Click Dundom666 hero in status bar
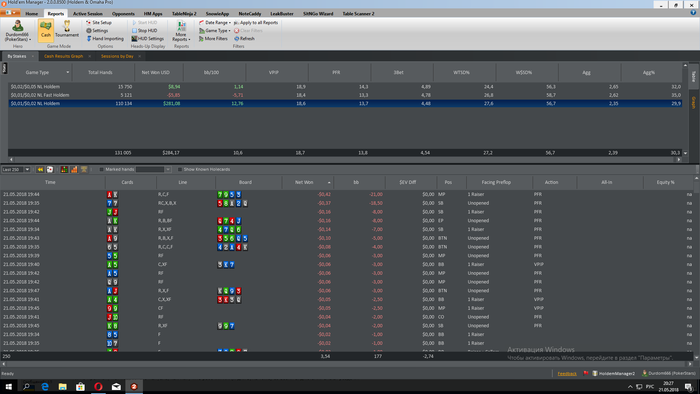 point(669,373)
